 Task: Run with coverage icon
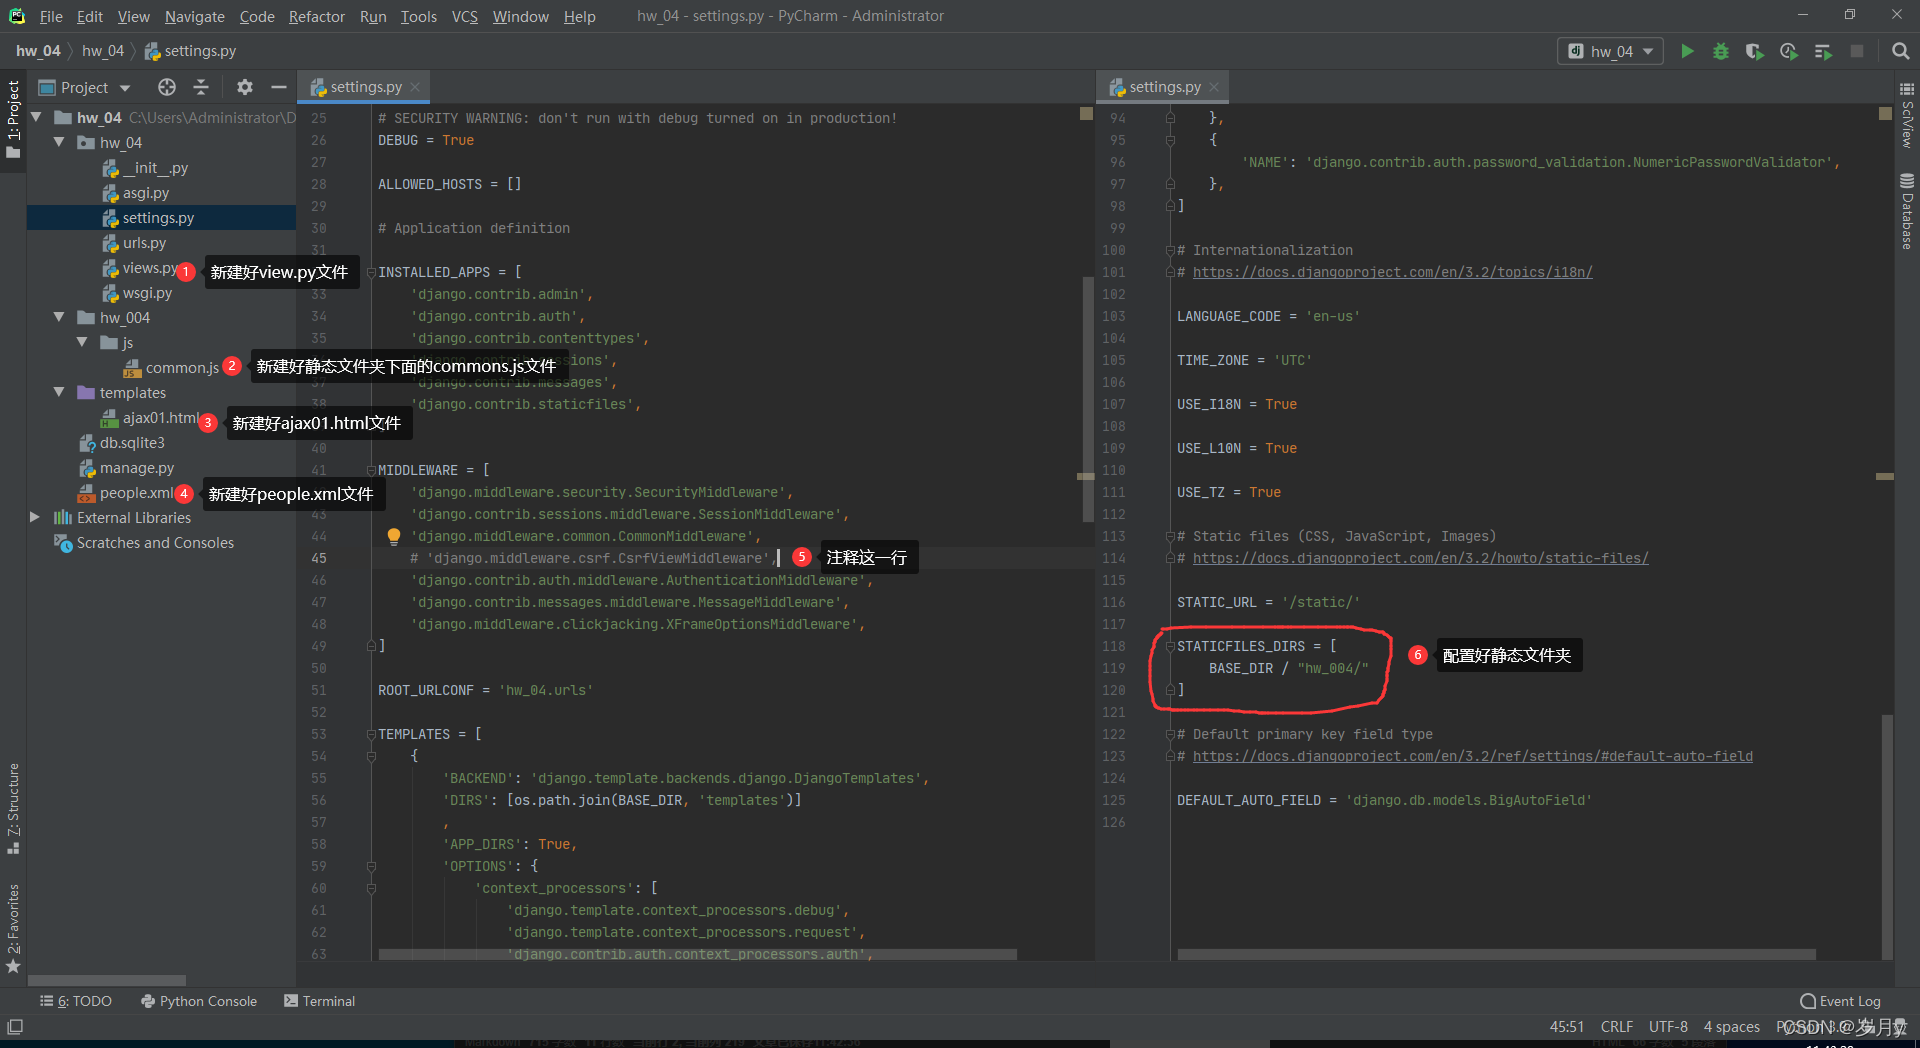[x=1755, y=51]
